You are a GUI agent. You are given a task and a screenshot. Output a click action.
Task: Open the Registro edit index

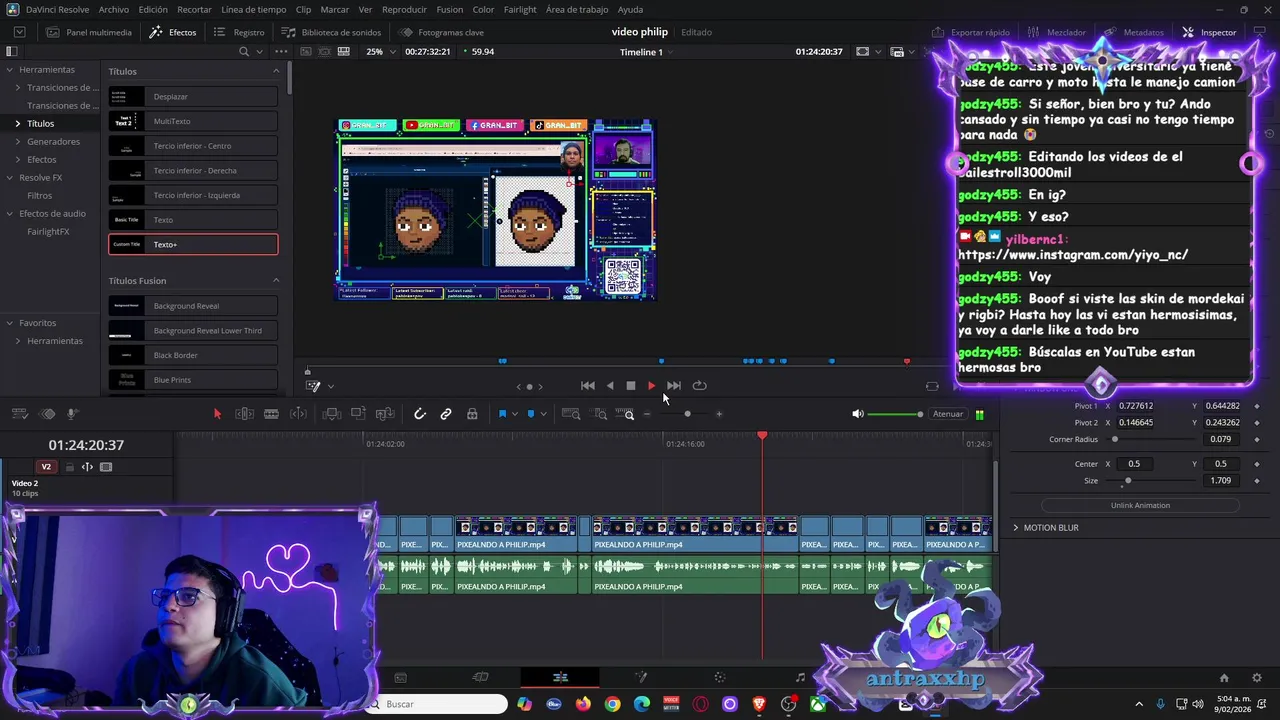239,32
